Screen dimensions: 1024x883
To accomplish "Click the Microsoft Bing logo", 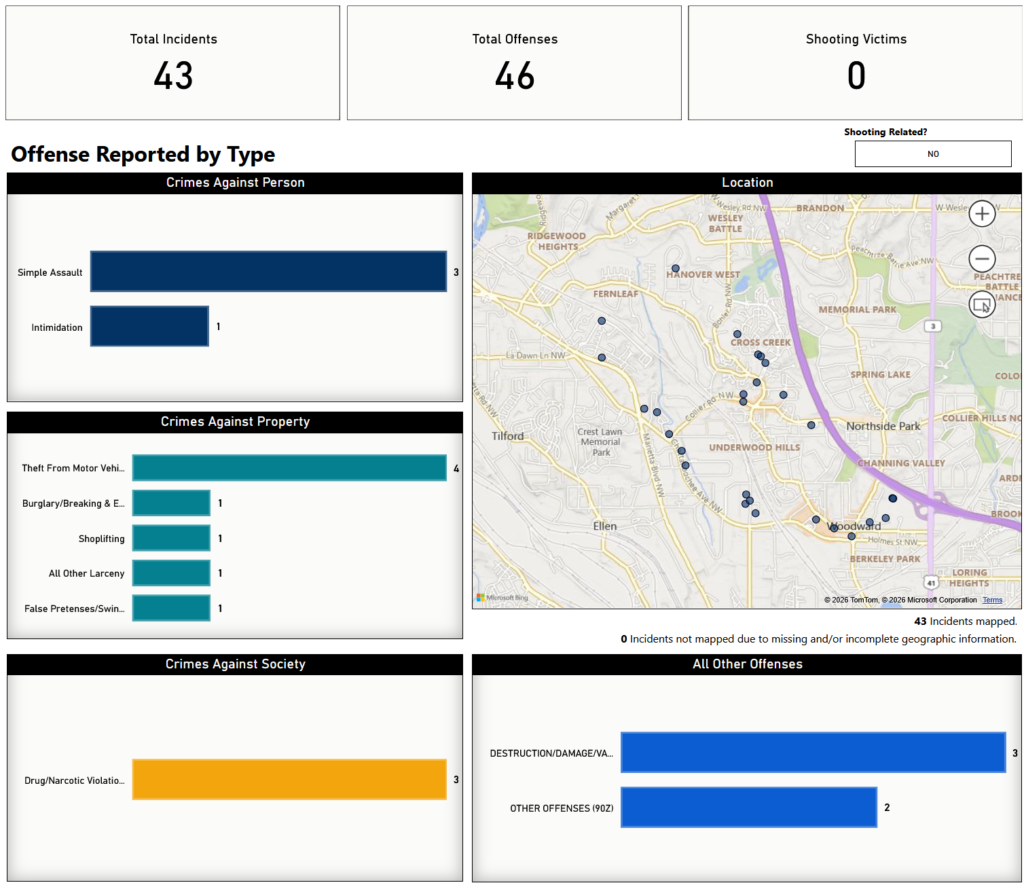I will tap(502, 598).
